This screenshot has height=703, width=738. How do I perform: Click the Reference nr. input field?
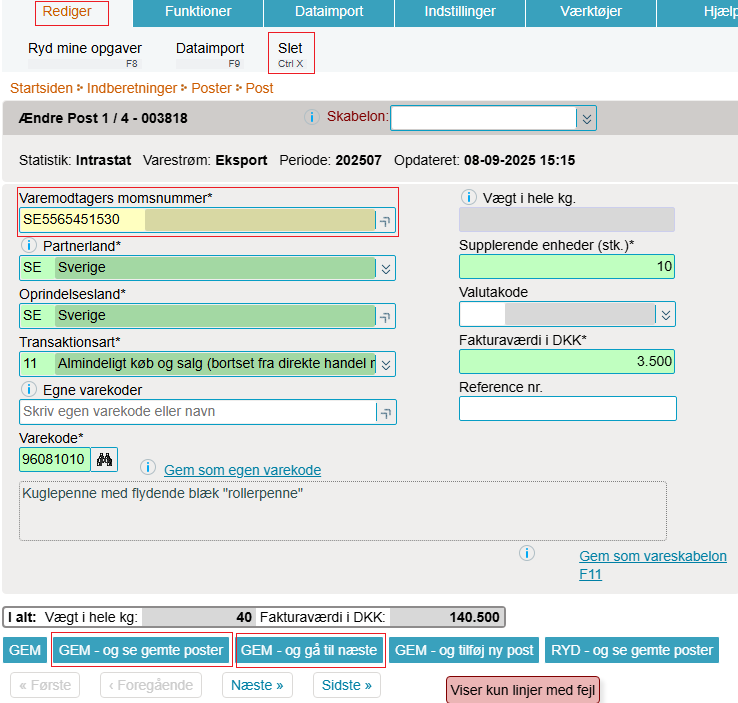567,409
